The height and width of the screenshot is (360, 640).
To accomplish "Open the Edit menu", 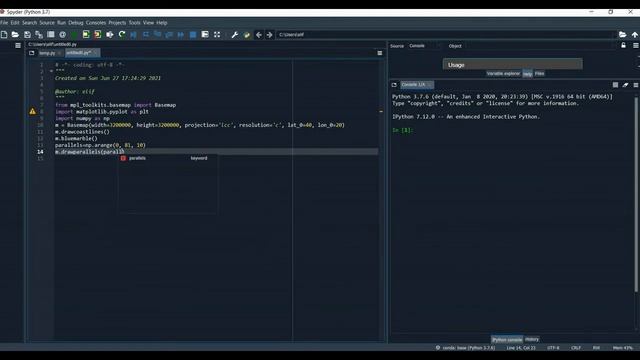I will click(x=15, y=23).
